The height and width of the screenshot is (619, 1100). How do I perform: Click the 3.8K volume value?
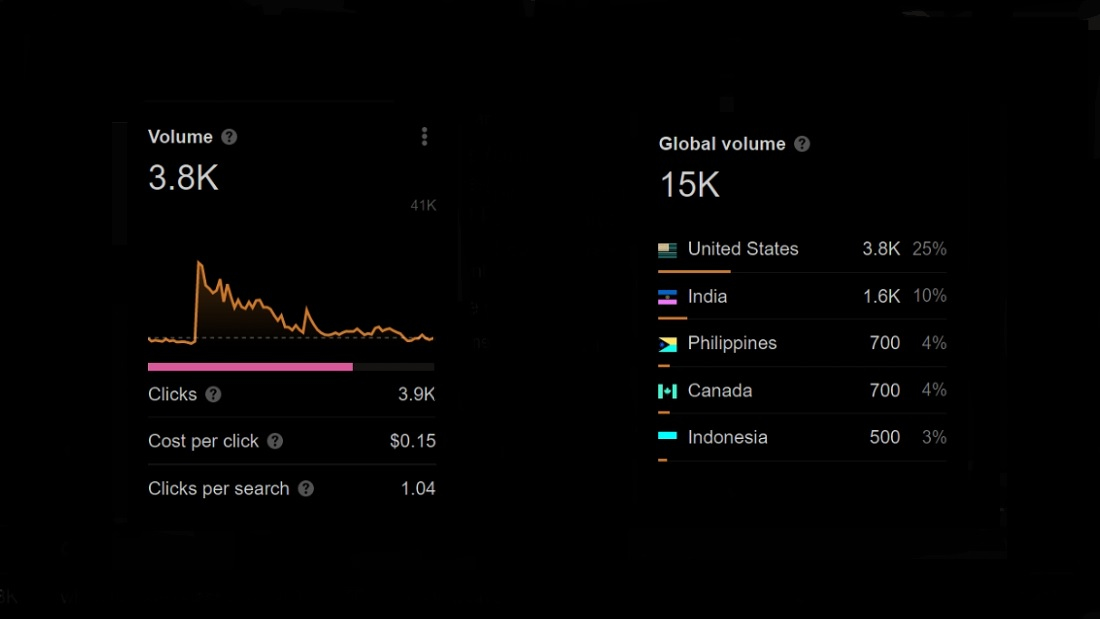coord(183,178)
